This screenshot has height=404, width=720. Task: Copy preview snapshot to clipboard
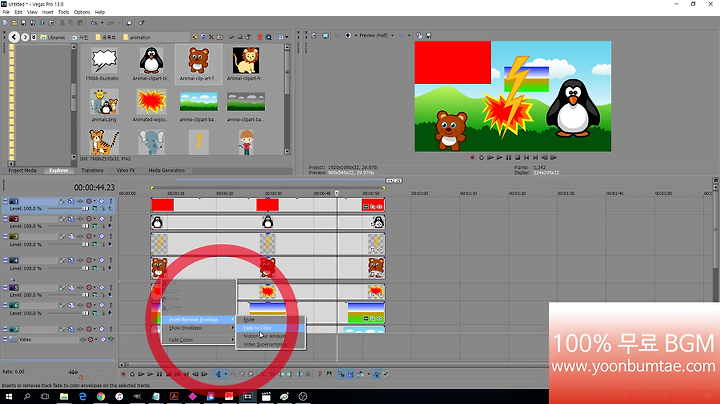(x=419, y=35)
